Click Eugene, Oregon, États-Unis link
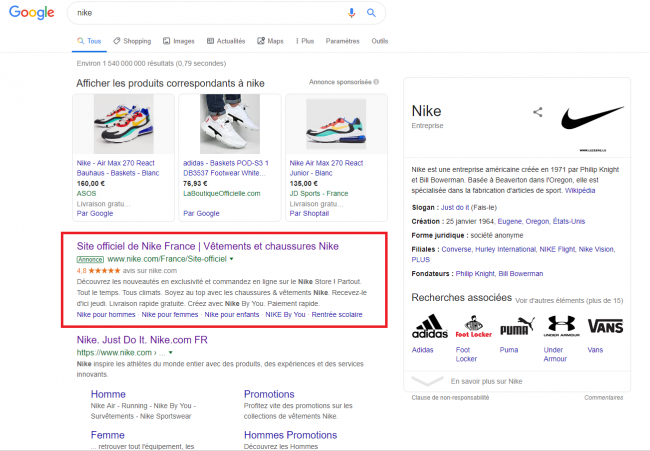The height and width of the screenshot is (451, 650). [x=541, y=221]
